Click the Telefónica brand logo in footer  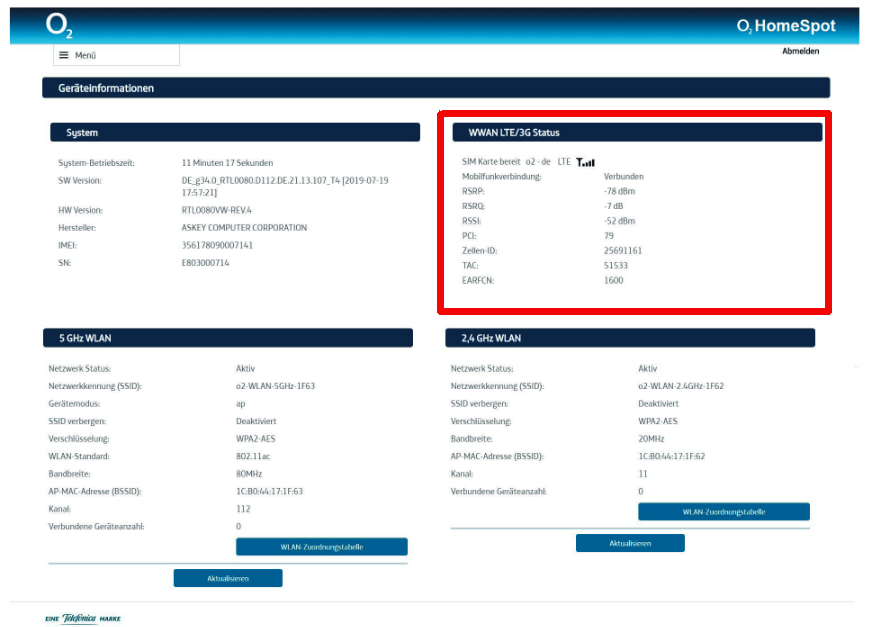(x=82, y=618)
